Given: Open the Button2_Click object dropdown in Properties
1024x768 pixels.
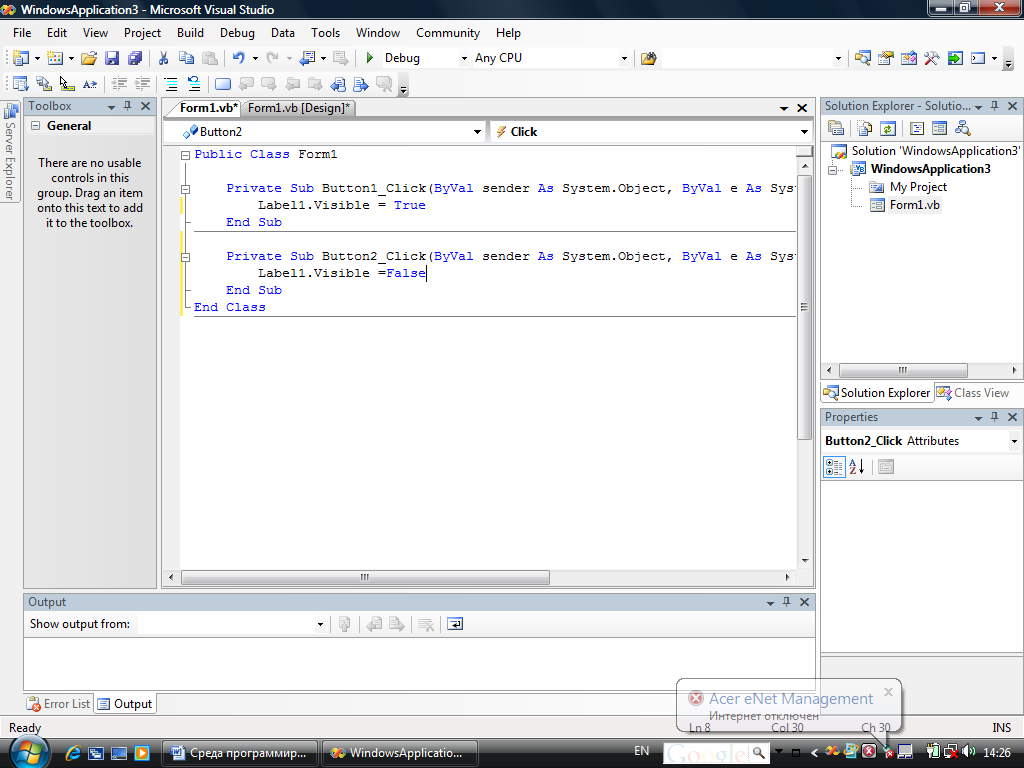Looking at the screenshot, I should [x=1014, y=441].
